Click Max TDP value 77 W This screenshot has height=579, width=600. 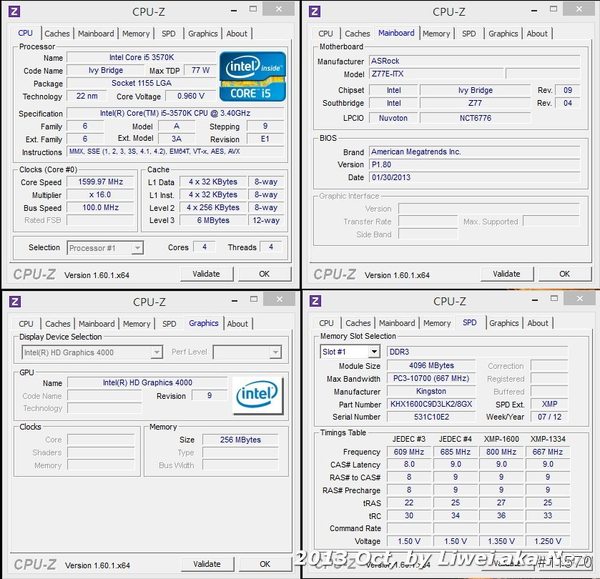tap(200, 70)
